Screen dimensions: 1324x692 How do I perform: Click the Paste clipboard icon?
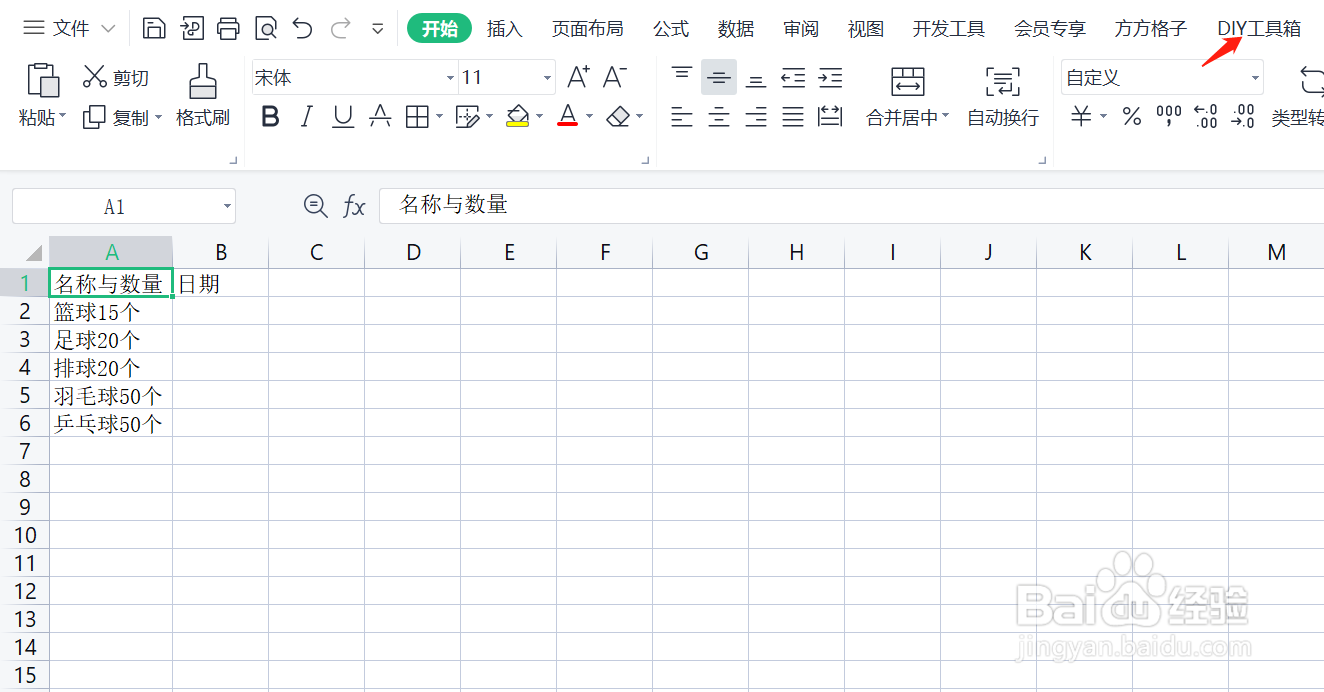[x=42, y=80]
